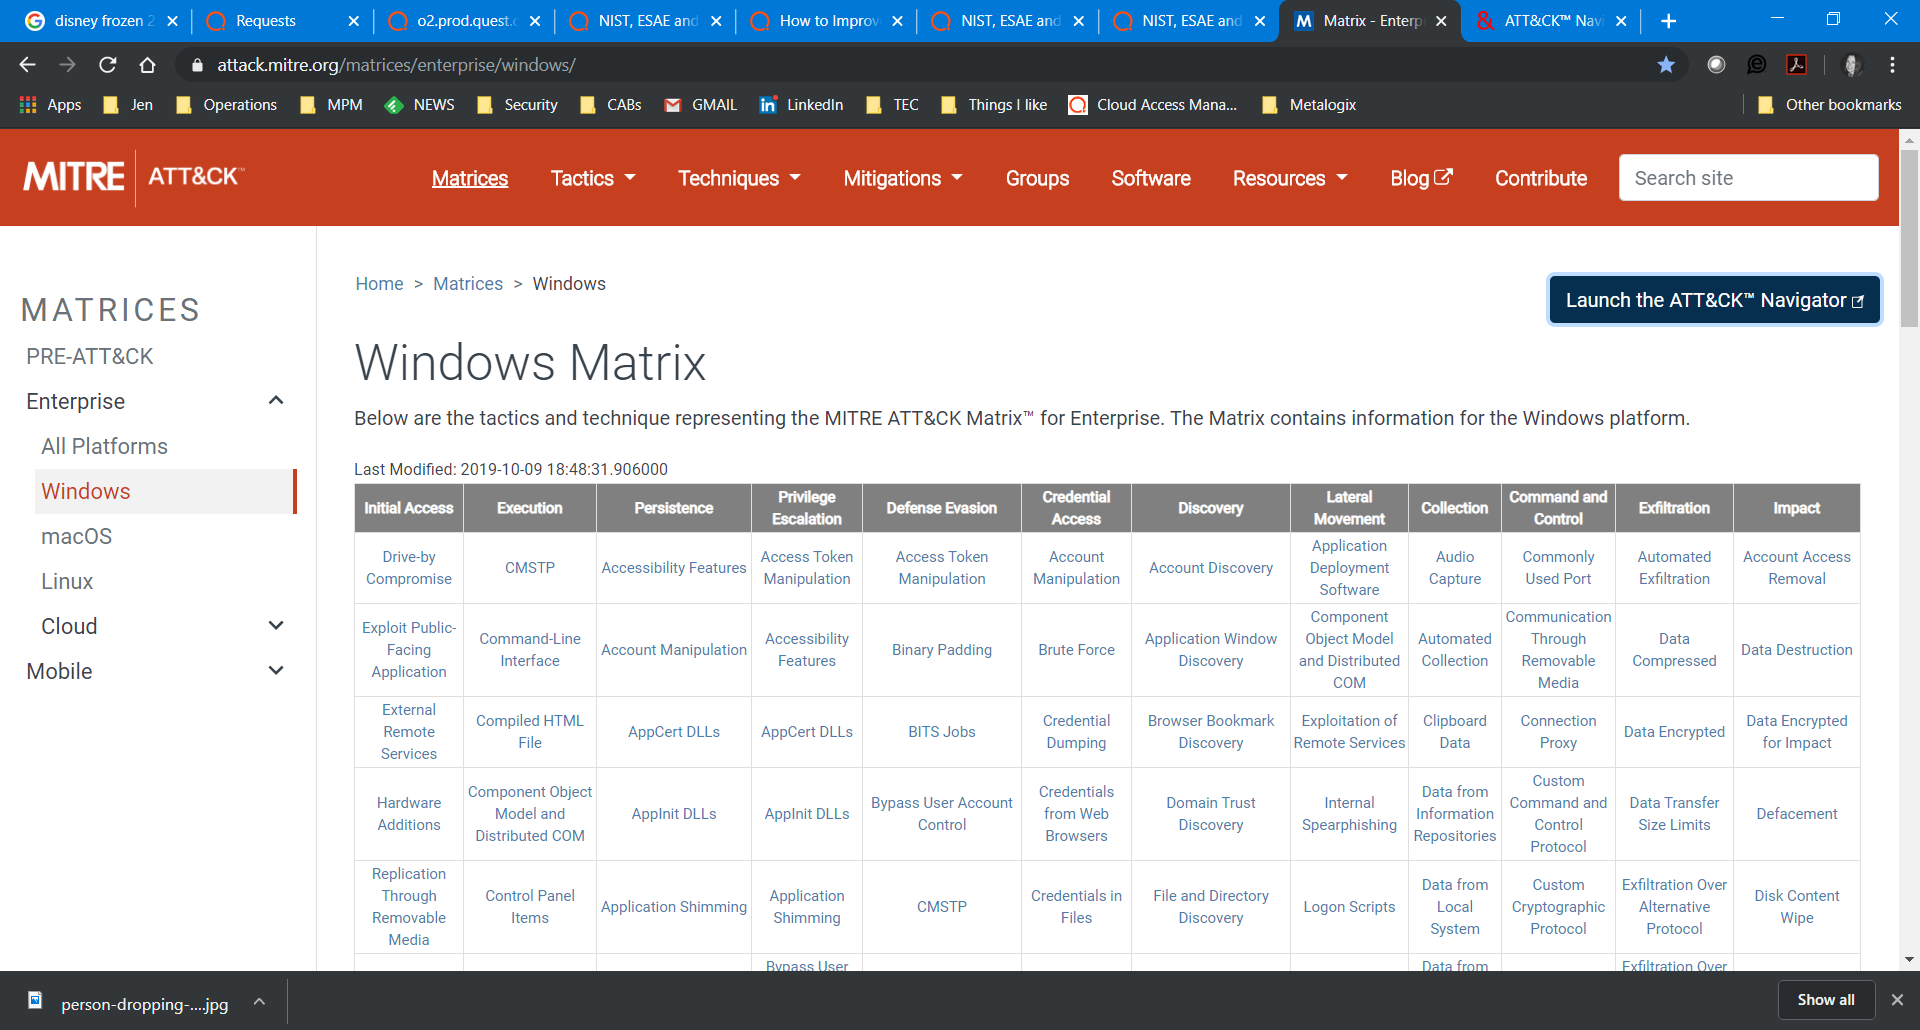
Task: Open the Other bookmarks folder
Action: 1830,105
